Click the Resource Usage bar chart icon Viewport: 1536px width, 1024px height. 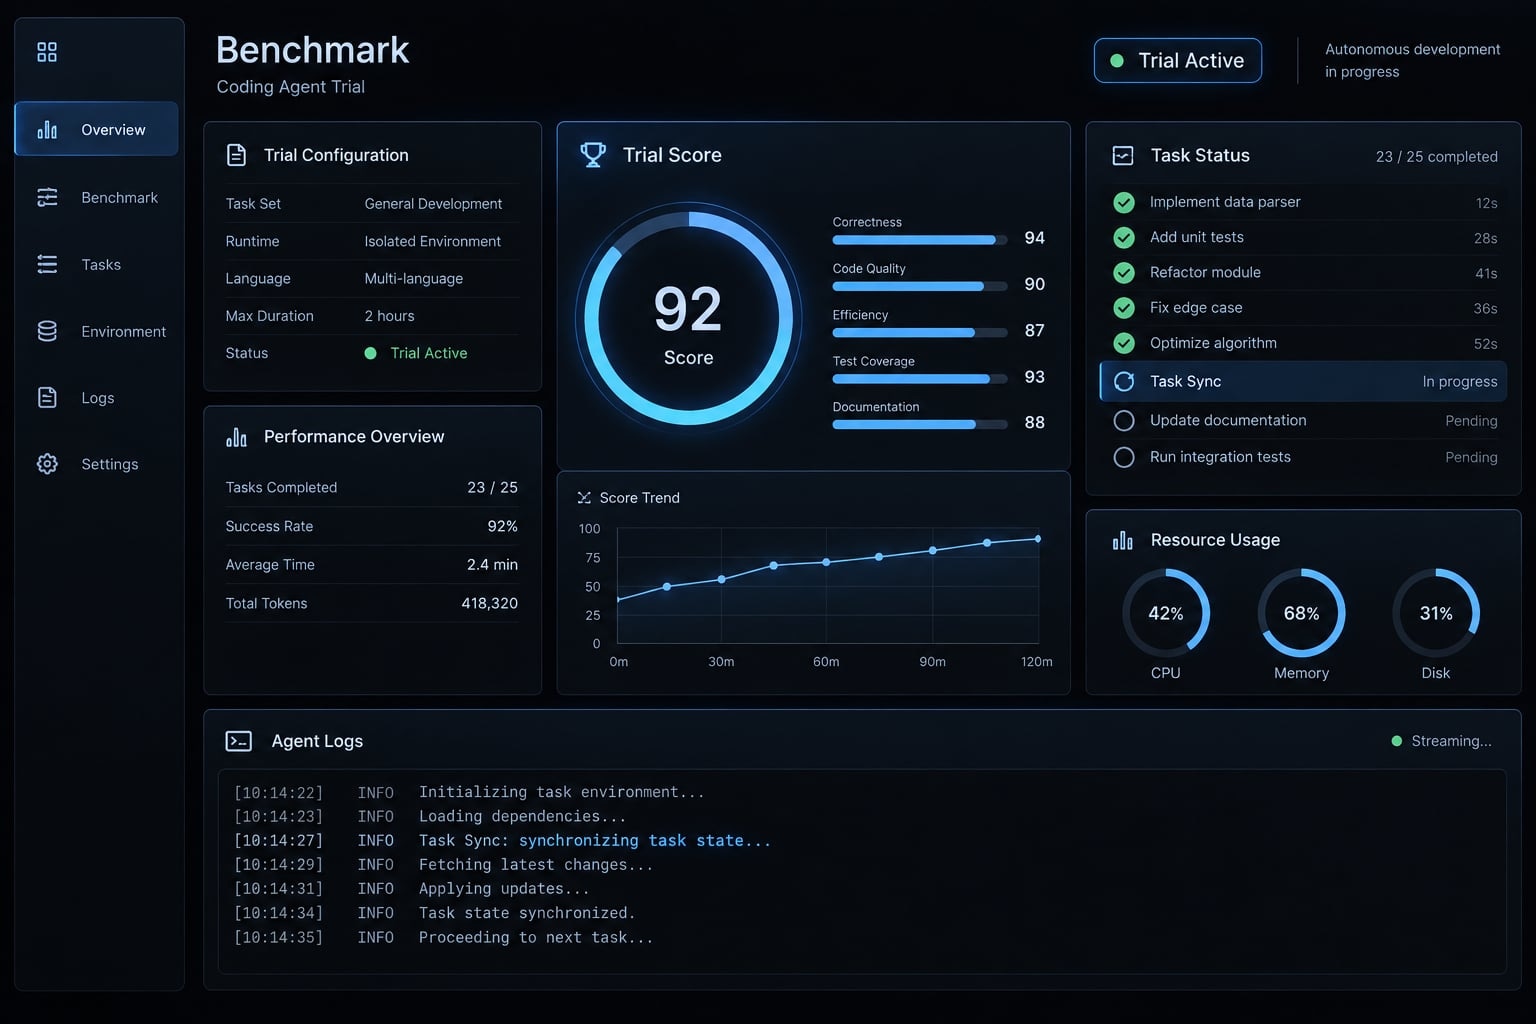tap(1123, 540)
